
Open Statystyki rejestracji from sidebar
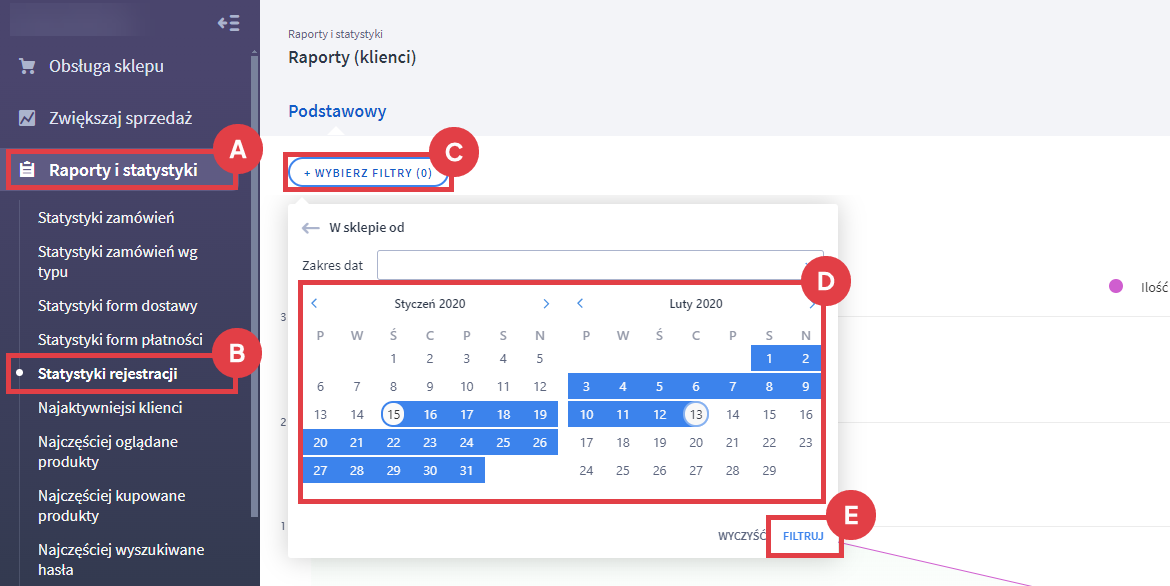[107, 374]
